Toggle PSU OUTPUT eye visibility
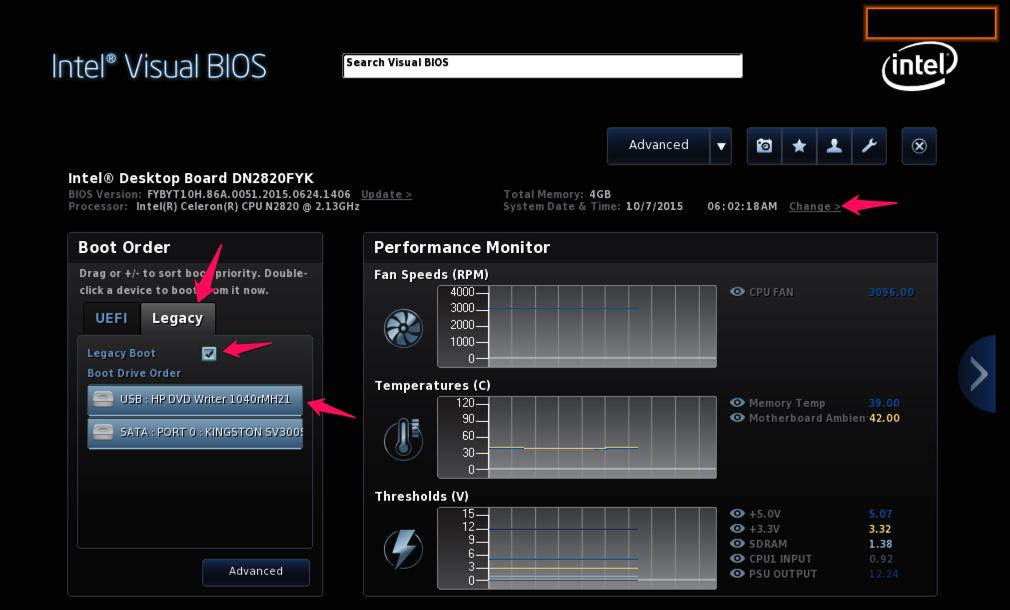 737,573
